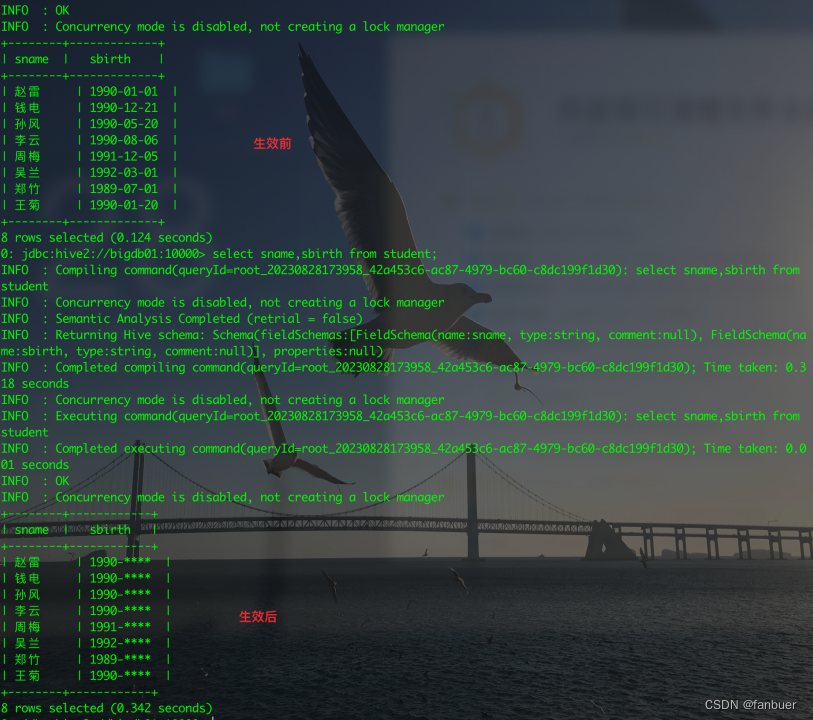The height and width of the screenshot is (720, 813).
Task: Click the prompt '0: jdbc:hive2://bigdb01:10000>'
Action: (103, 254)
